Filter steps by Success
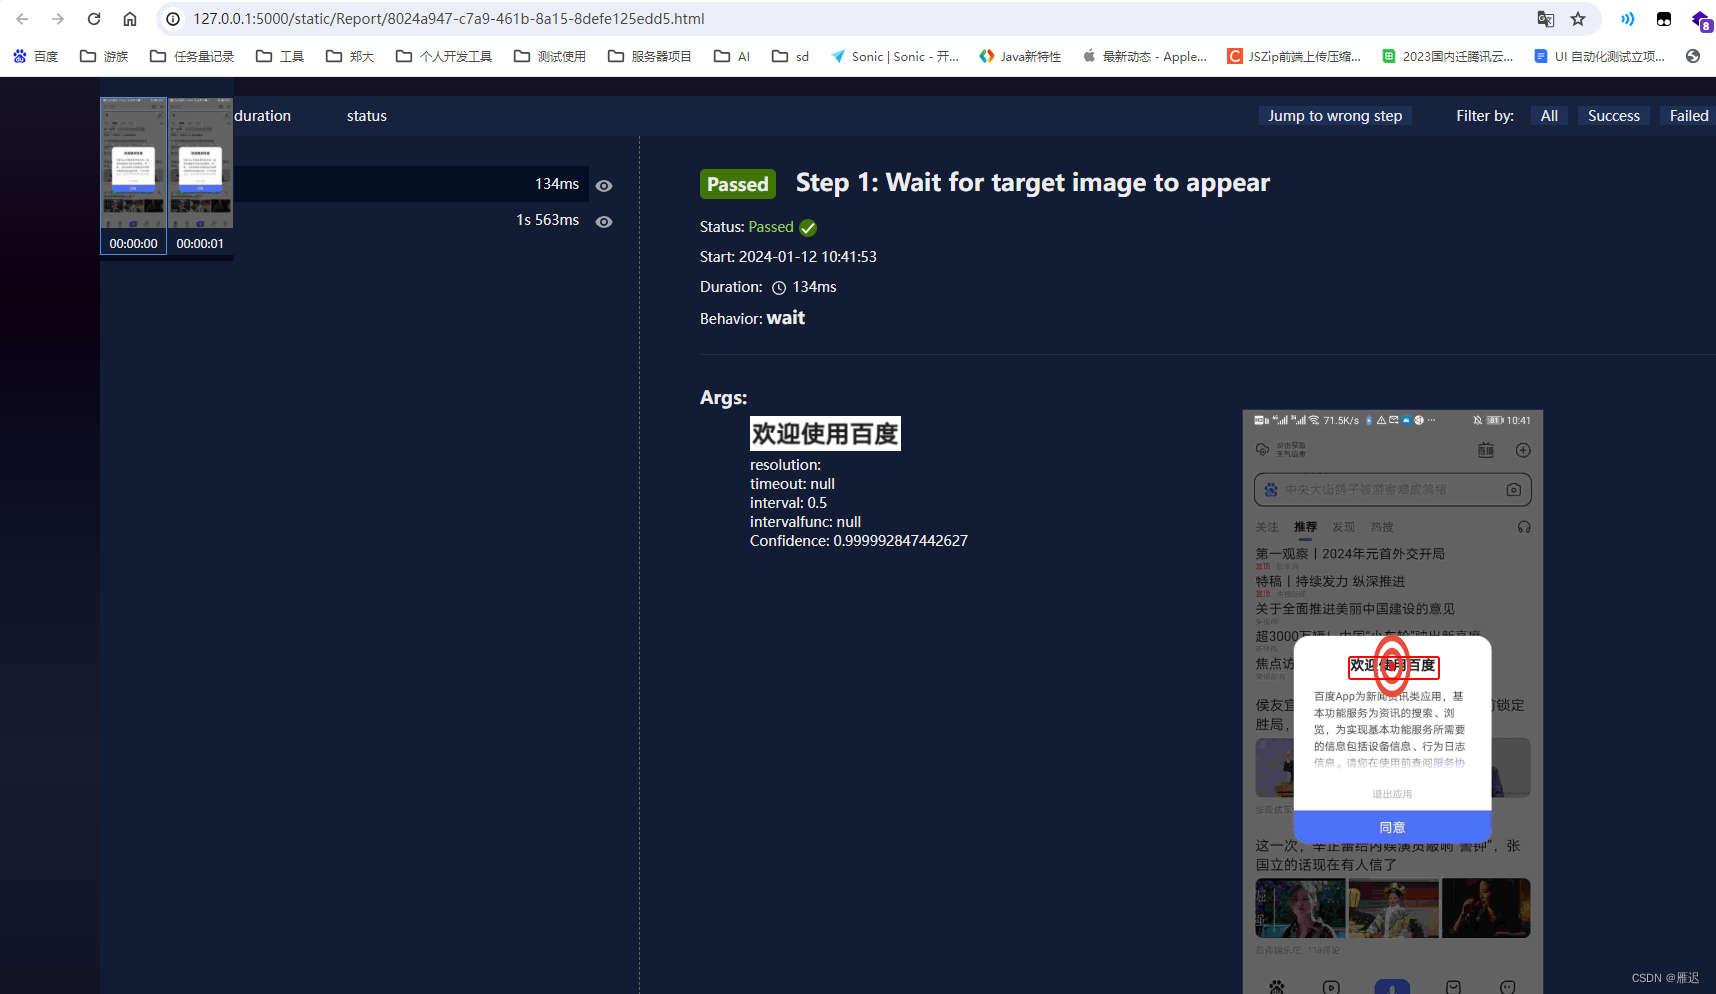The width and height of the screenshot is (1716, 994). 1613,116
